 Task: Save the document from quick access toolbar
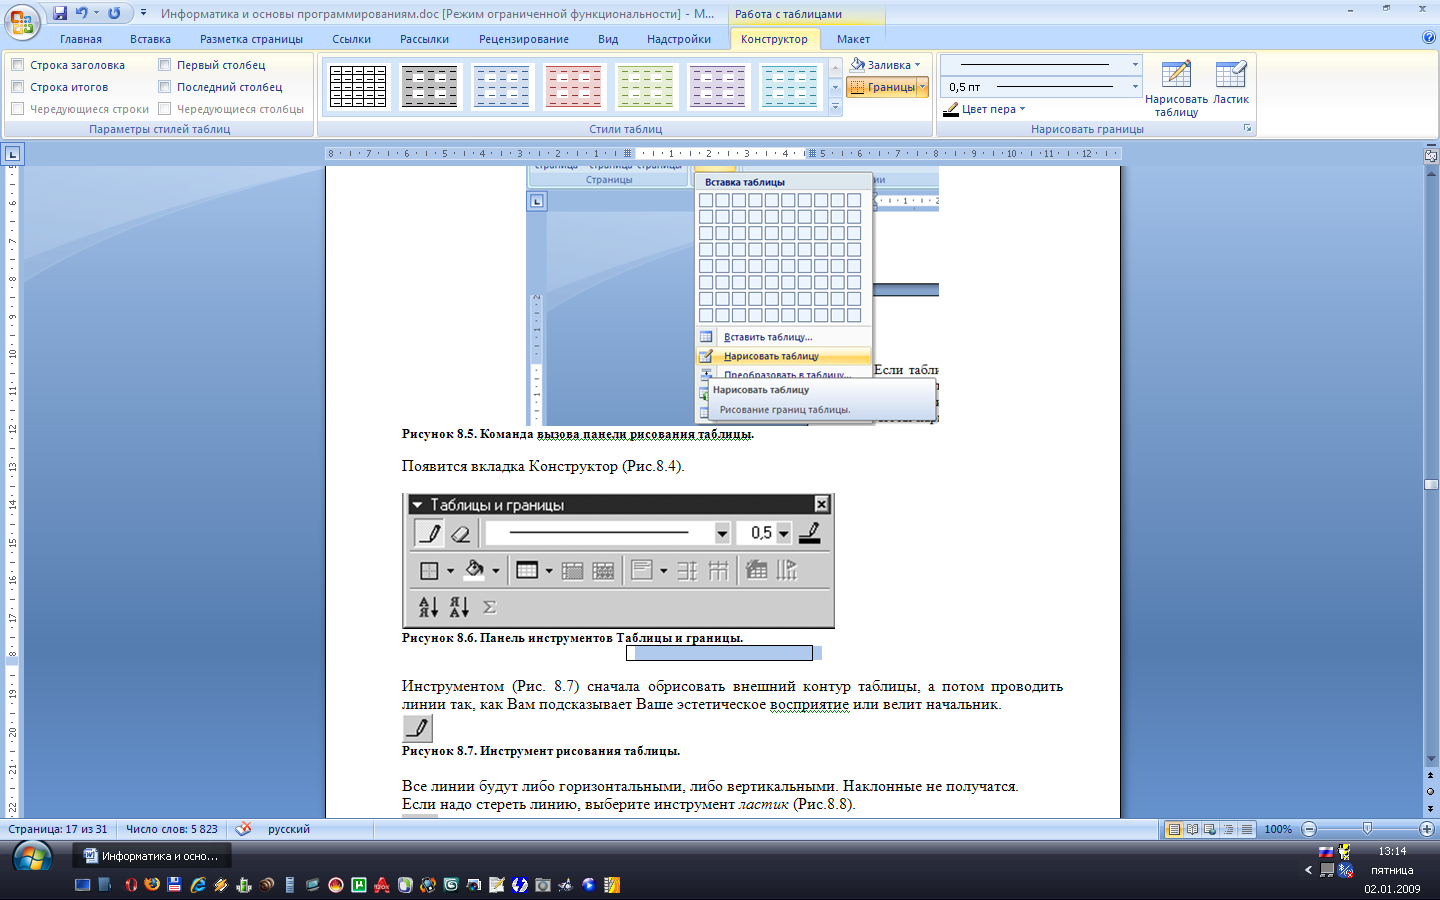click(x=60, y=13)
